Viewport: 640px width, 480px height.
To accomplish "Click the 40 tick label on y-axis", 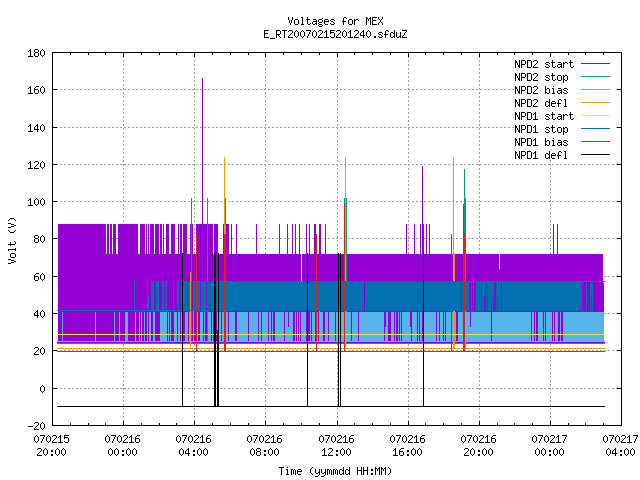I will [x=39, y=314].
